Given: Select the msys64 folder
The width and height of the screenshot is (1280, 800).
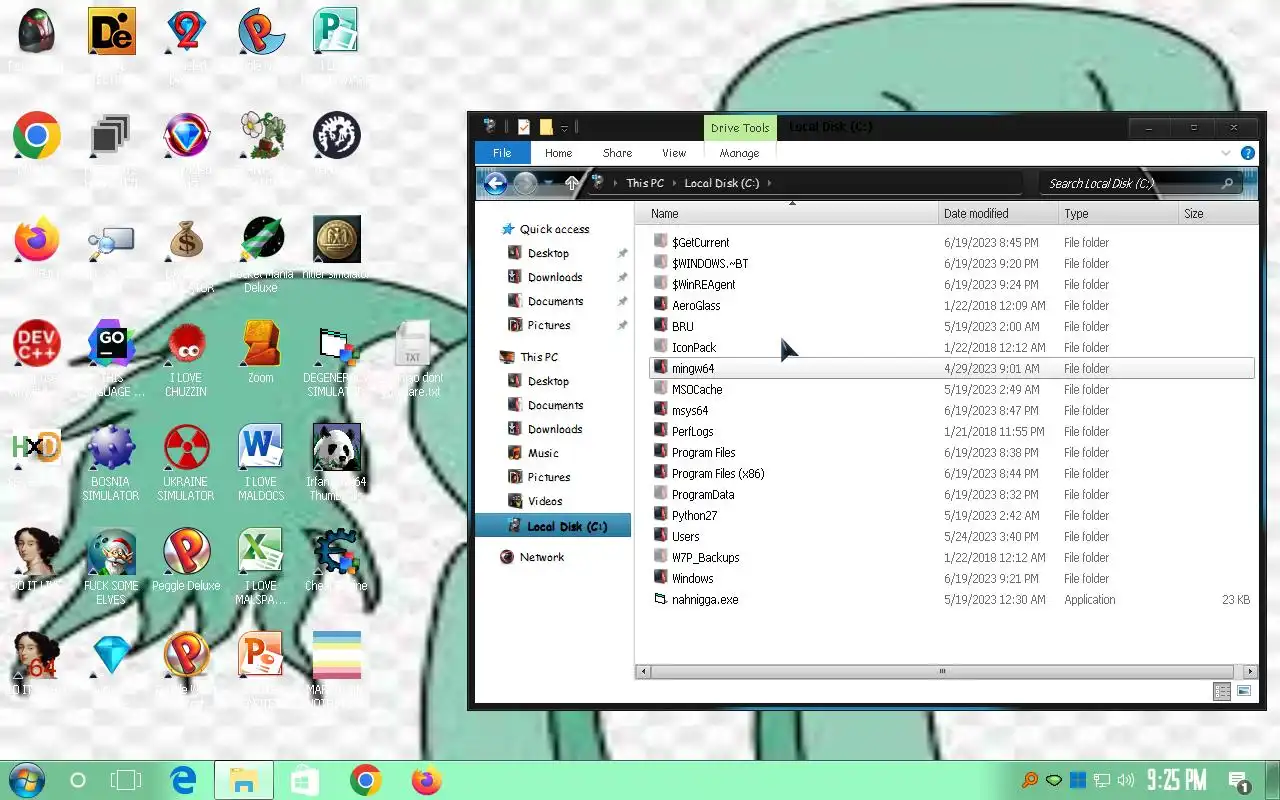Looking at the screenshot, I should [x=690, y=410].
